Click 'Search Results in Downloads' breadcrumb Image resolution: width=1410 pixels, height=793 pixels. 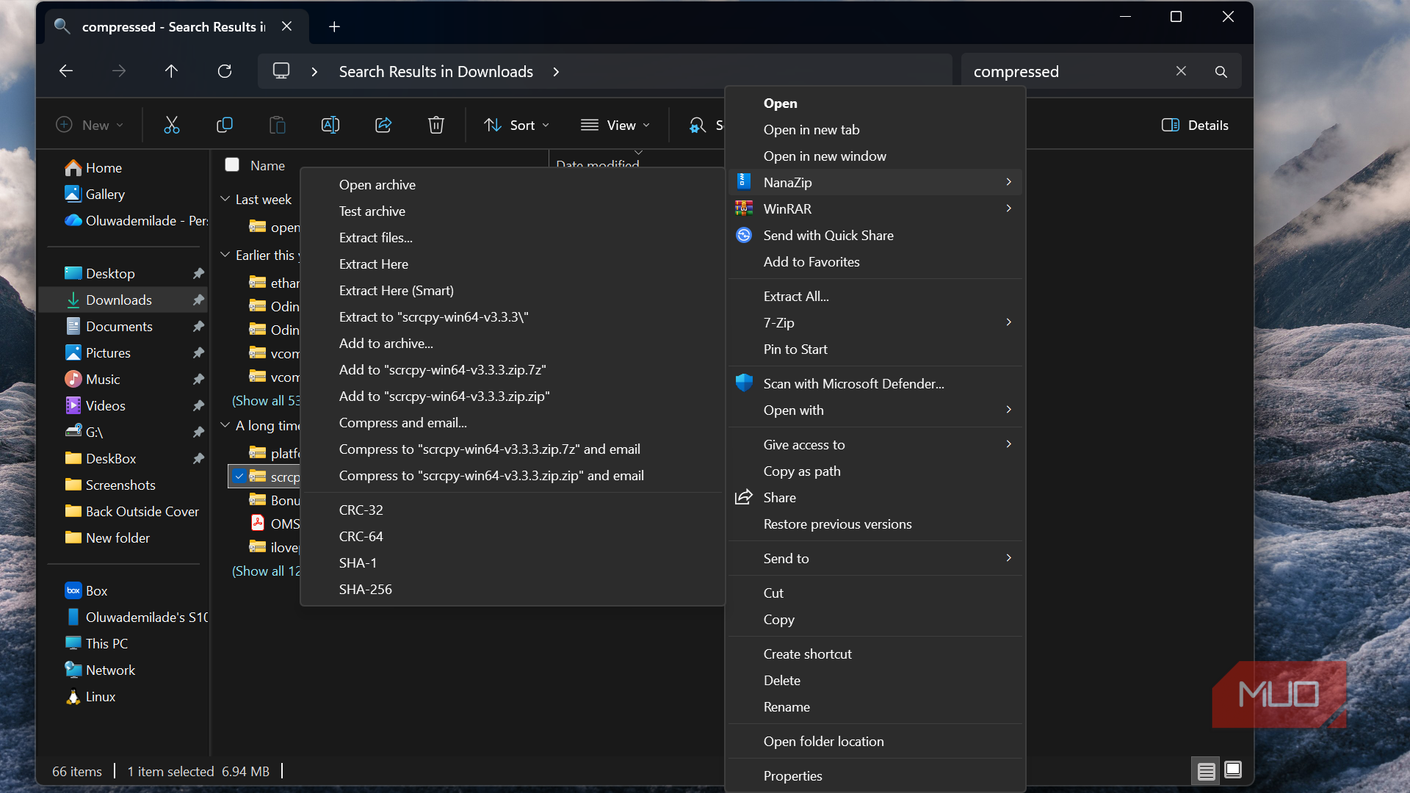[436, 72]
